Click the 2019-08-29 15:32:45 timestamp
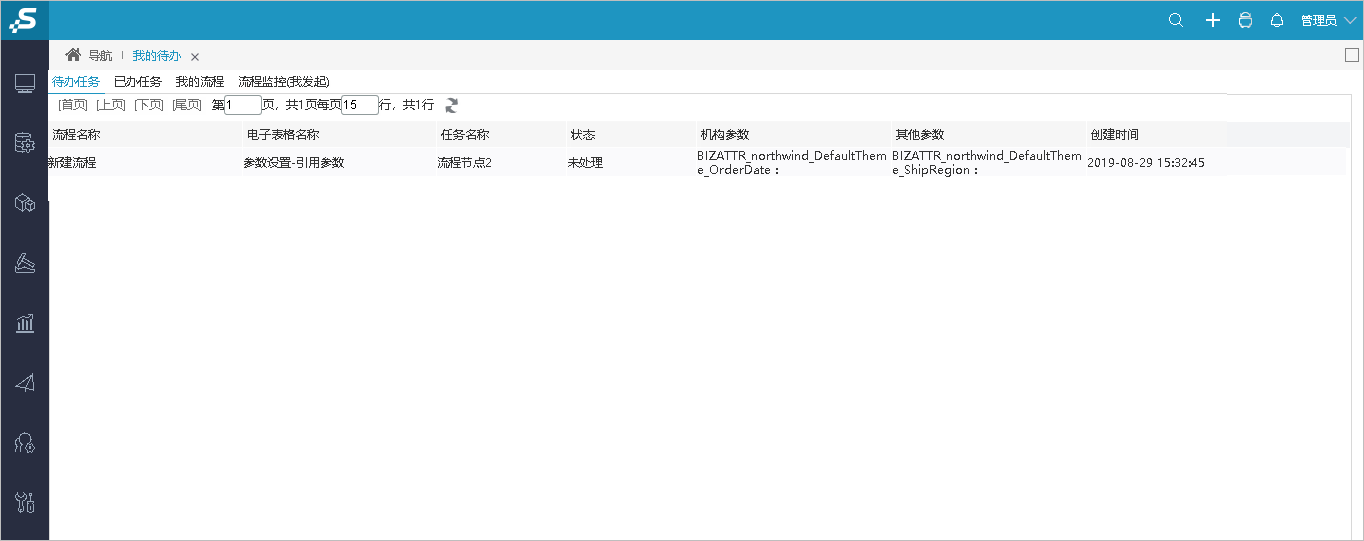Viewport: 1364px width, 541px height. point(1146,162)
